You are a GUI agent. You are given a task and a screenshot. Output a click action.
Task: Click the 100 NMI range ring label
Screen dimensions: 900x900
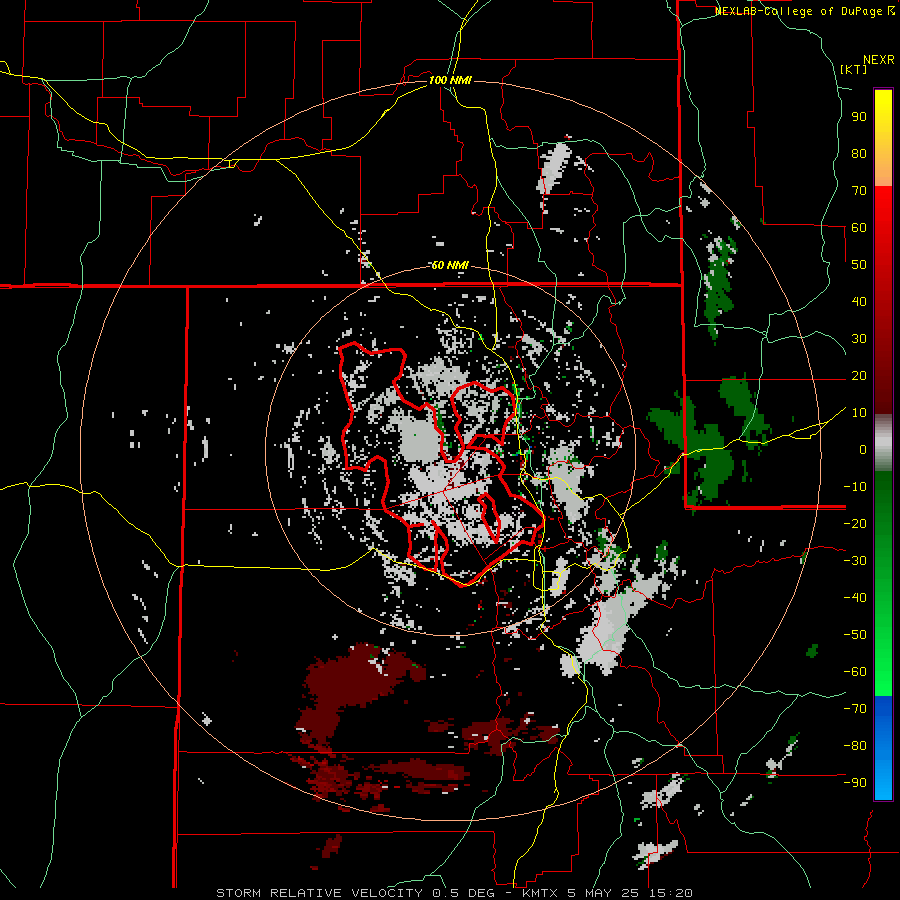450,80
